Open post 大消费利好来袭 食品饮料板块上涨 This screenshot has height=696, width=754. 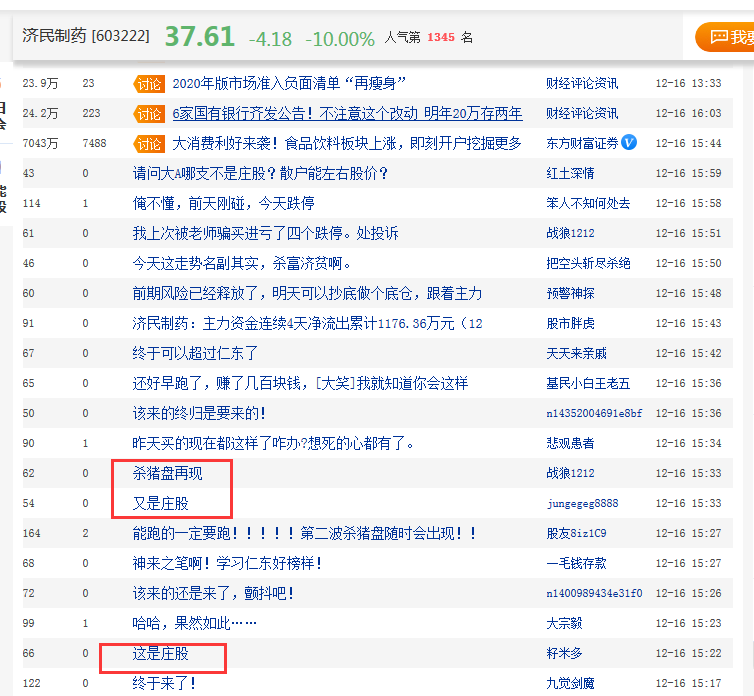tap(347, 143)
